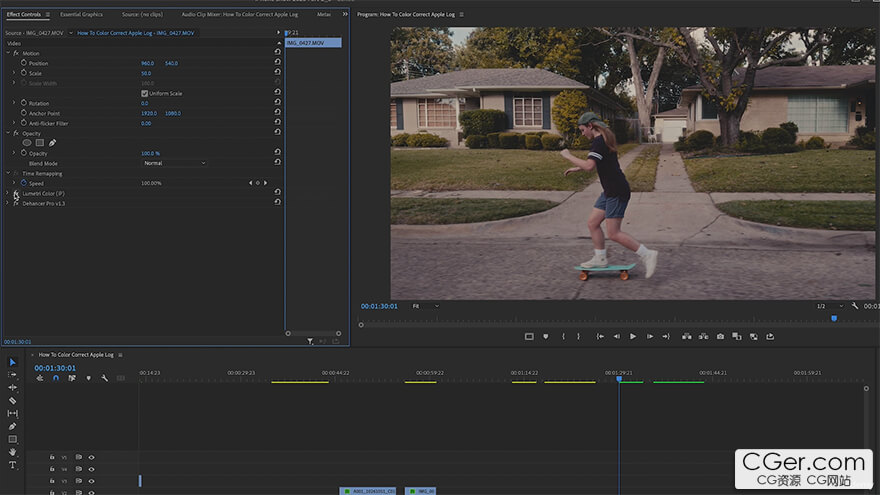The height and width of the screenshot is (495, 880).
Task: Reset the Position parameter
Action: tap(277, 62)
